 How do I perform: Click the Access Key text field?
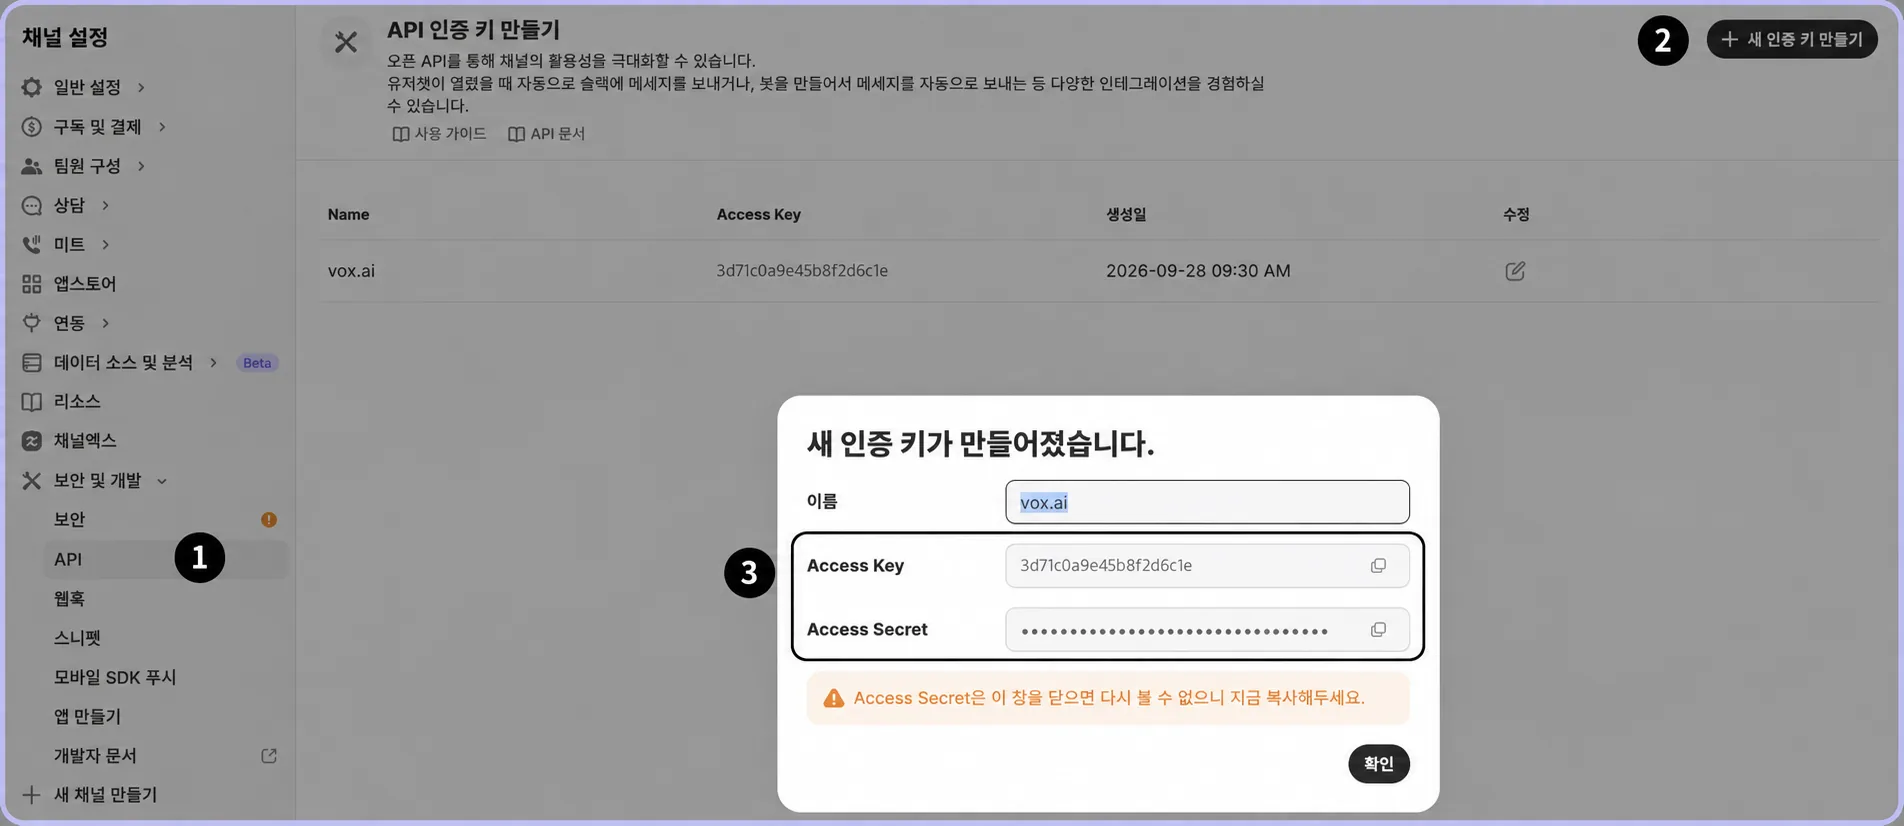point(1207,566)
